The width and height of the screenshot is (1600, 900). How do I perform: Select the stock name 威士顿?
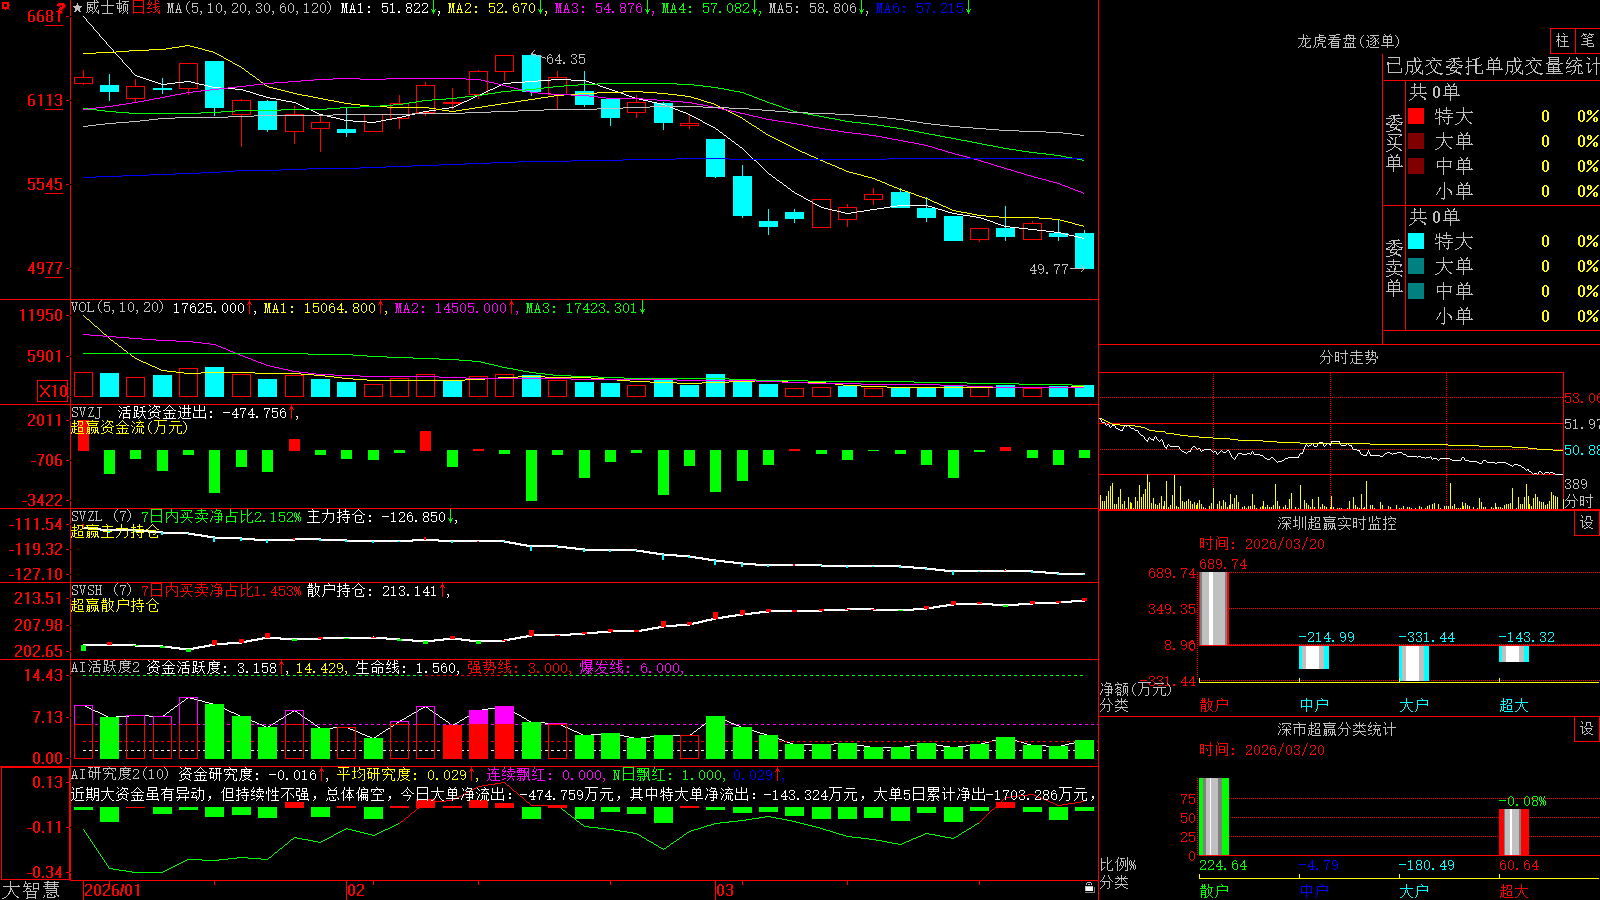[107, 8]
